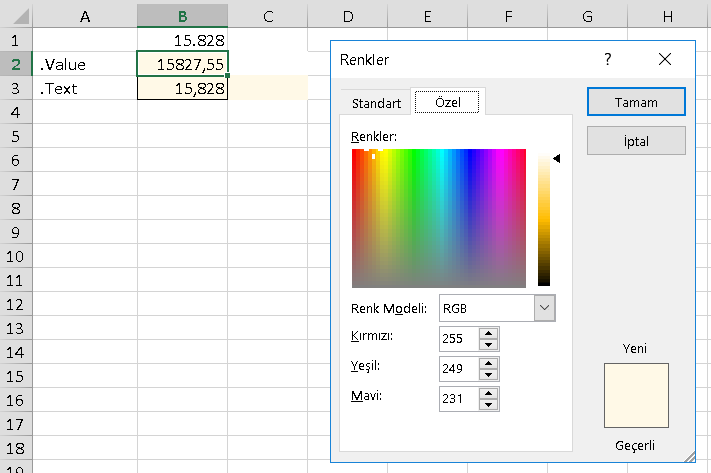Select column D header
Screen dimensions: 711x473
pos(348,16)
